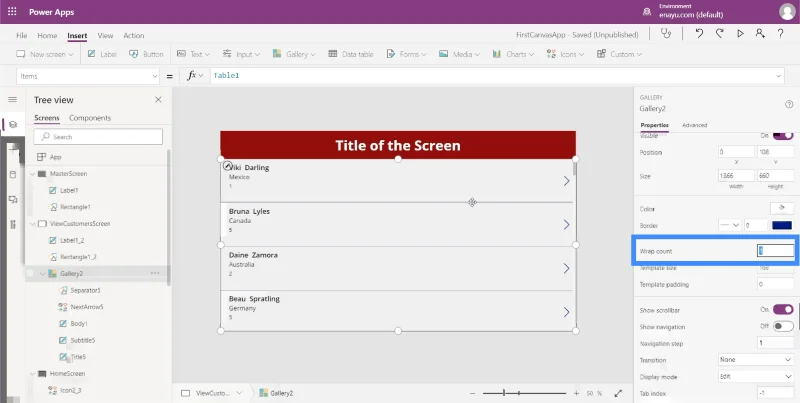The image size is (800, 403).
Task: Collapse the MasterScreen tree node
Action: tap(32, 174)
